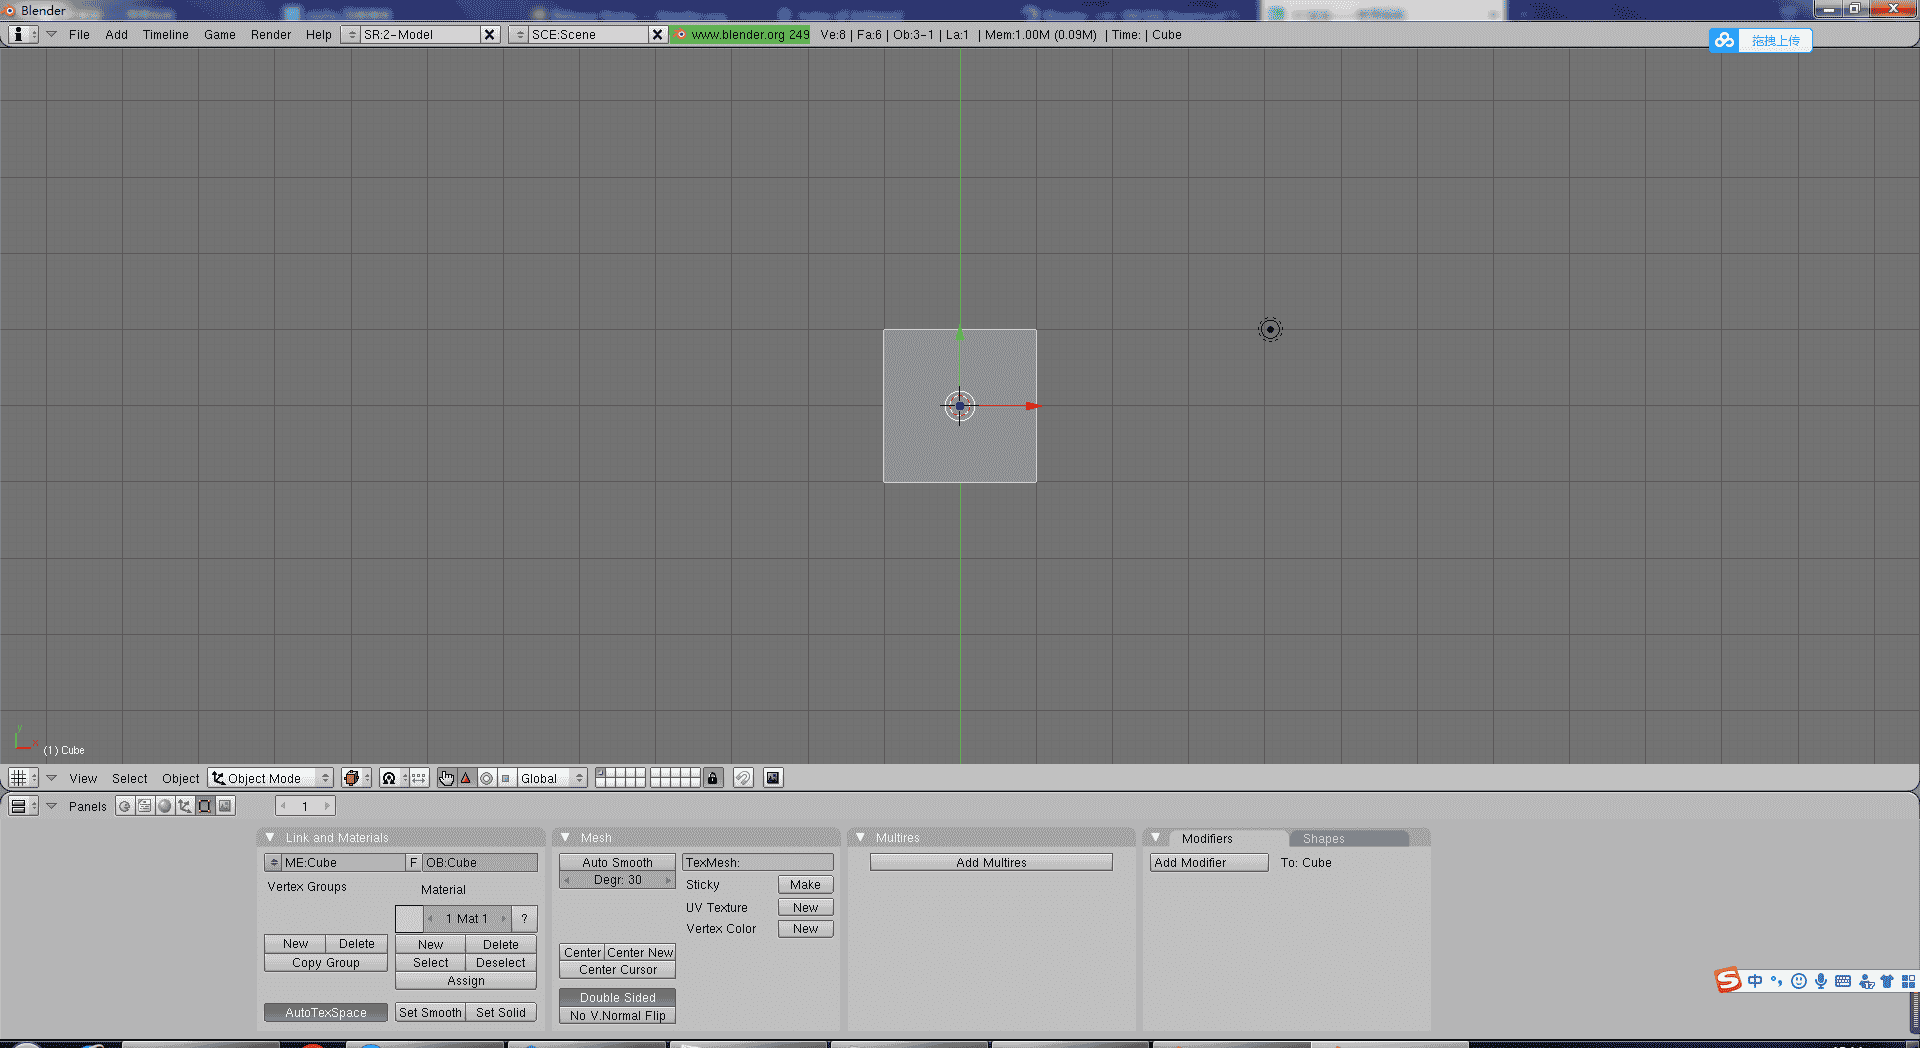Screen dimensions: 1920x1048
Task: Disable the AutoTexSpace toggle
Action: (x=325, y=1012)
